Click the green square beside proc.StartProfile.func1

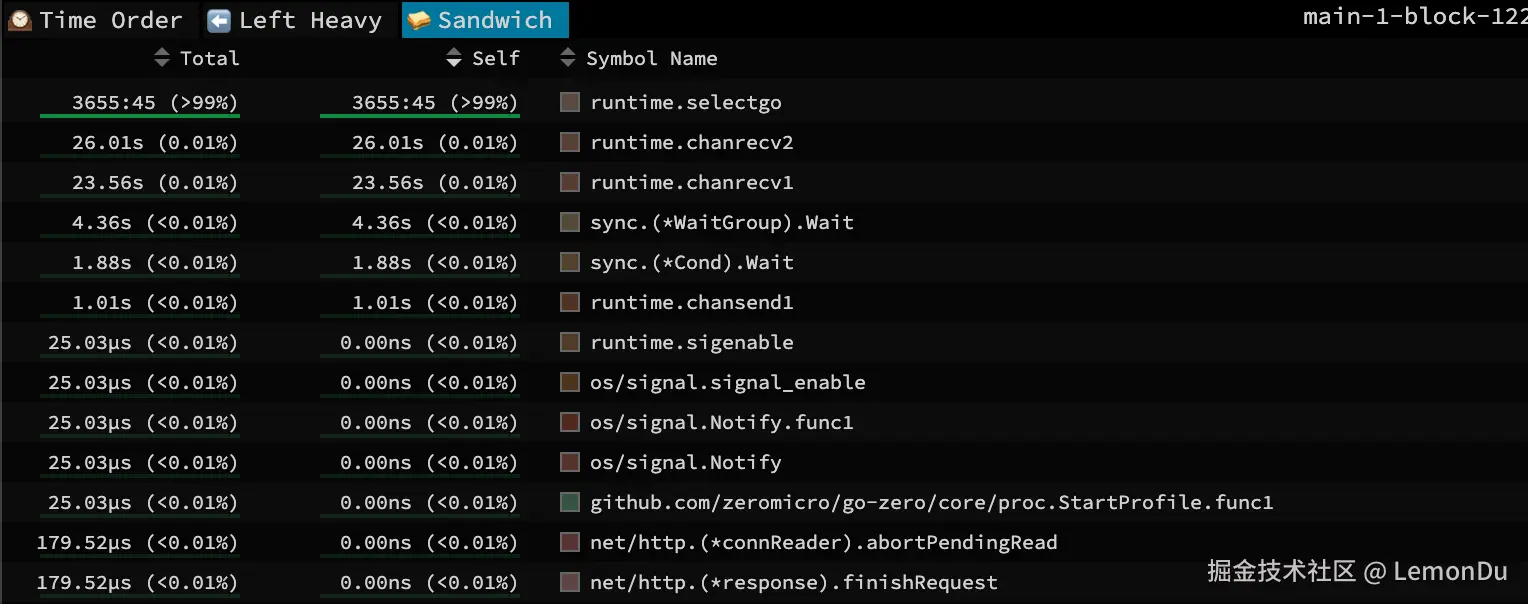570,502
